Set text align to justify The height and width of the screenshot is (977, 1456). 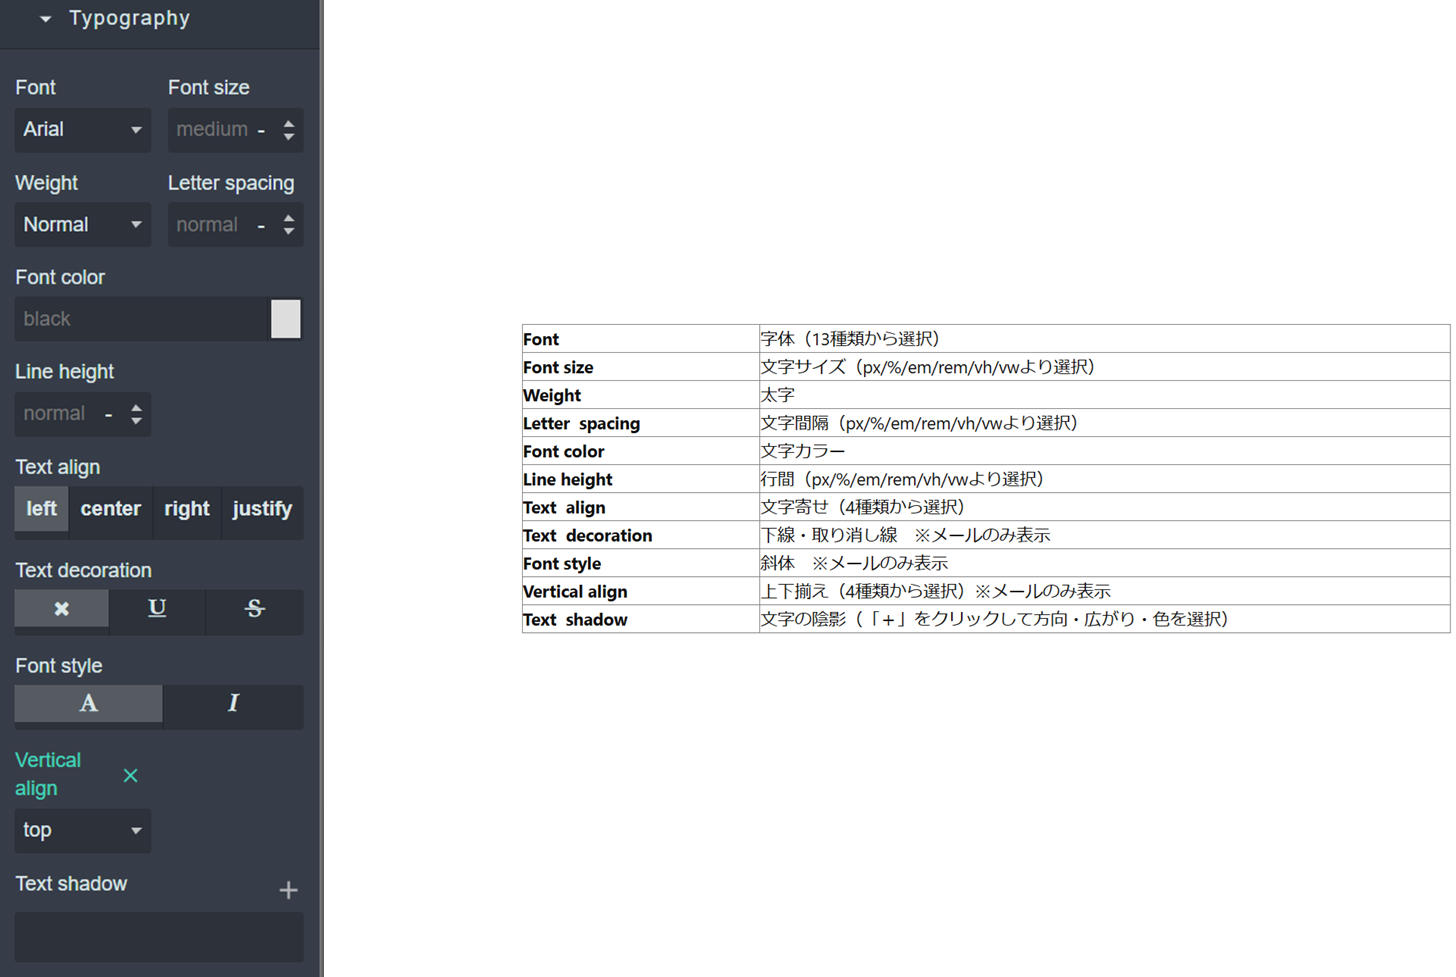pos(262,509)
